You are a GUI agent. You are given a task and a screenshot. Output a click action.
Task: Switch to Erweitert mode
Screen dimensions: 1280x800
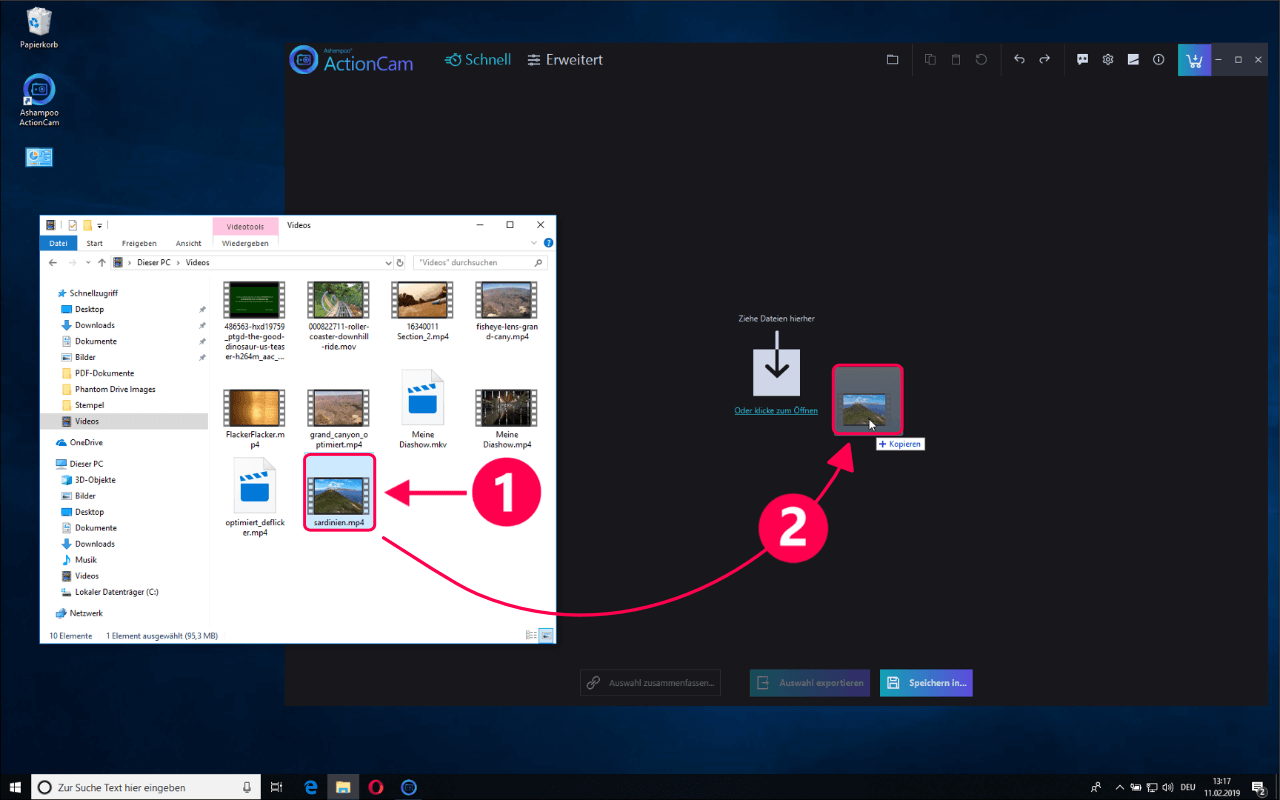[565, 60]
